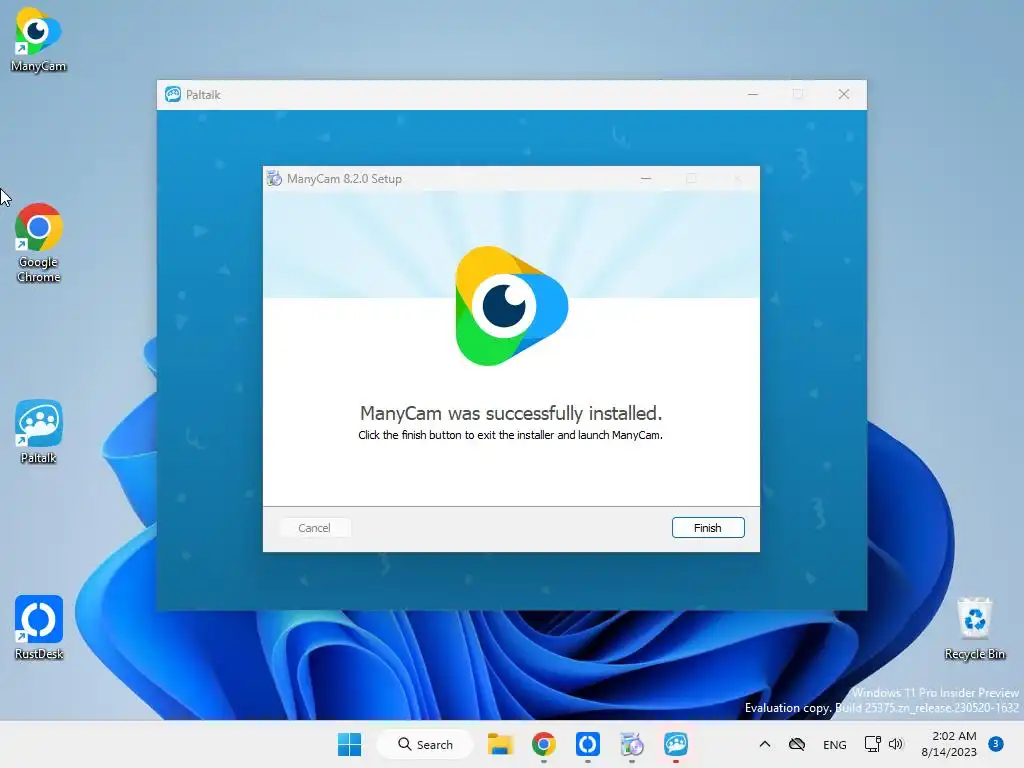Click ENG language indicator
This screenshot has width=1024, height=768.
point(835,744)
